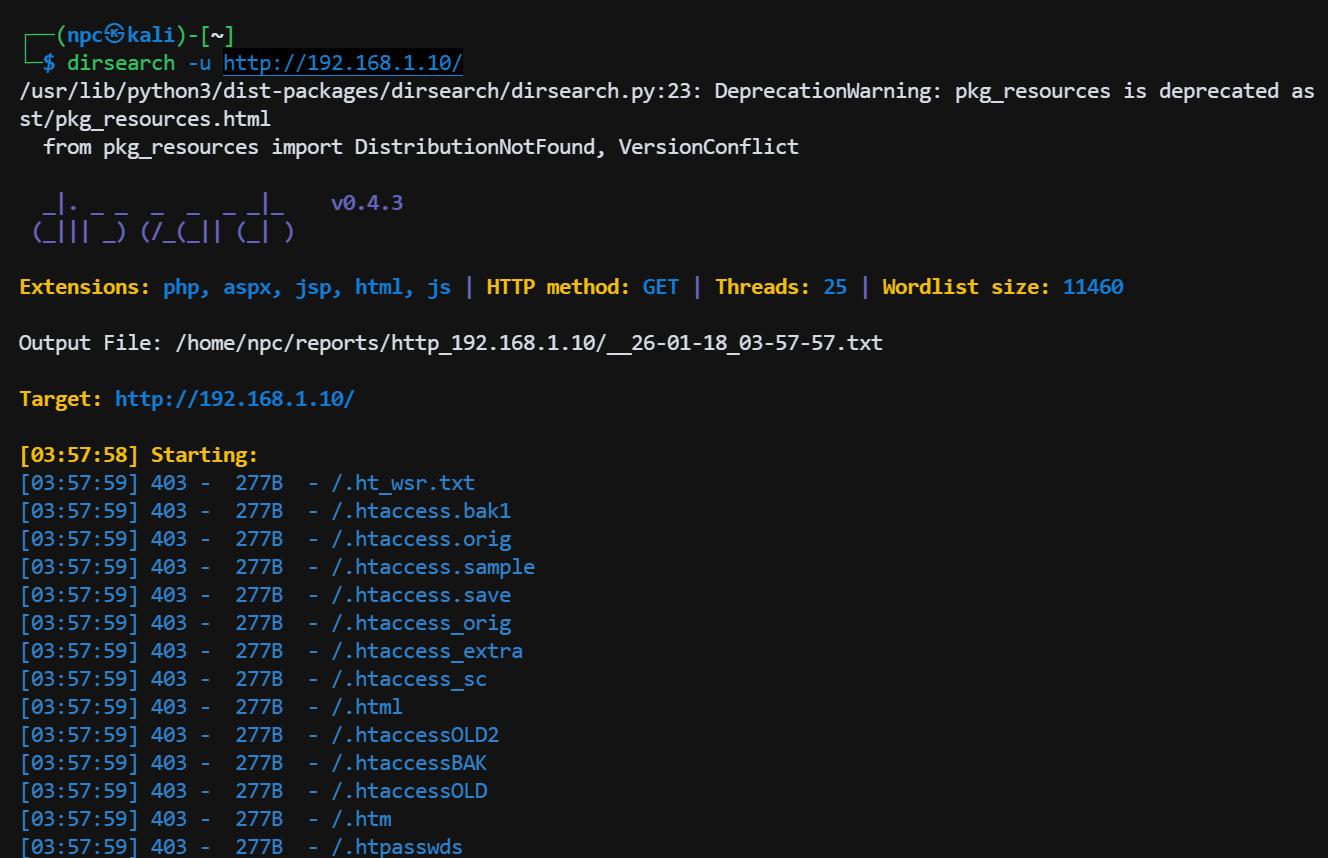1328x858 pixels.
Task: Click the extensions list starting with php
Action: point(307,287)
